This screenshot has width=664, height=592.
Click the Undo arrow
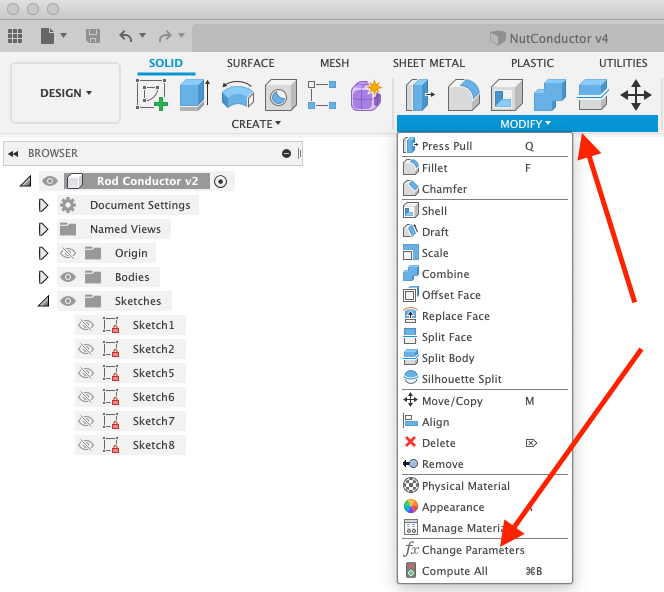[x=125, y=36]
